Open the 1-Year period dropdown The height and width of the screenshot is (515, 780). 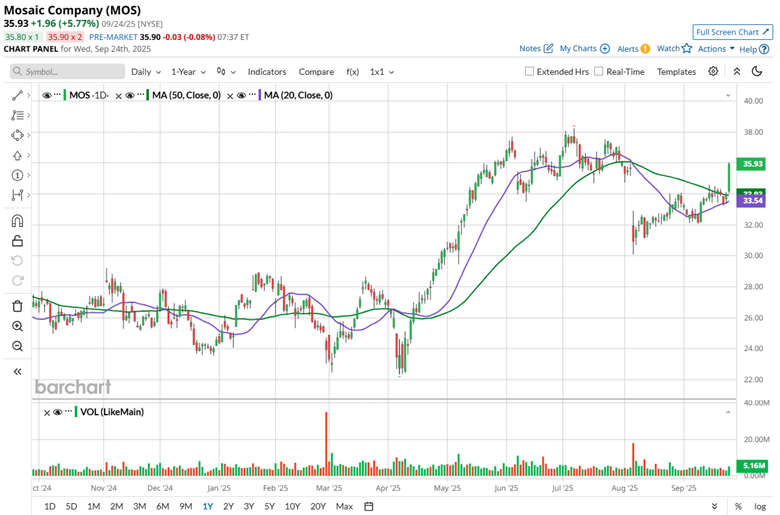coord(189,72)
